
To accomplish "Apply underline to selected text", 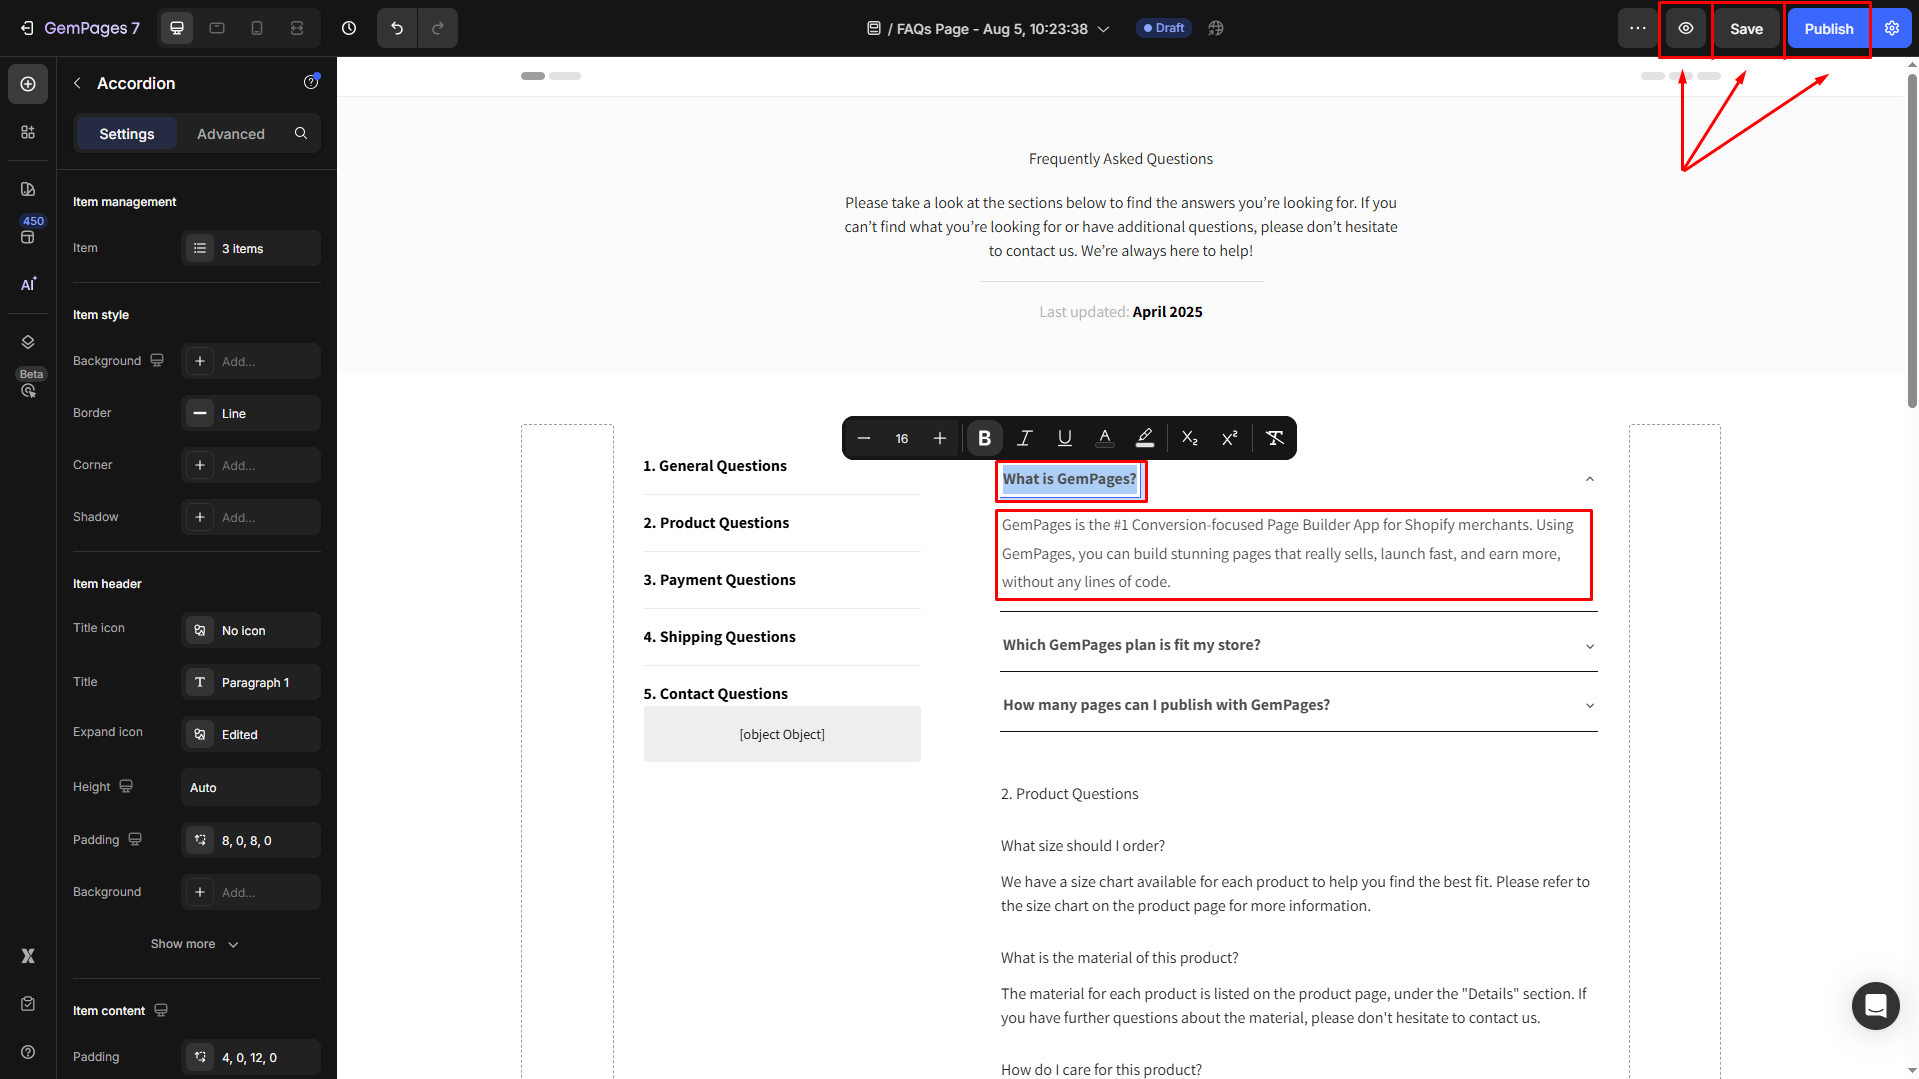I will point(1064,438).
